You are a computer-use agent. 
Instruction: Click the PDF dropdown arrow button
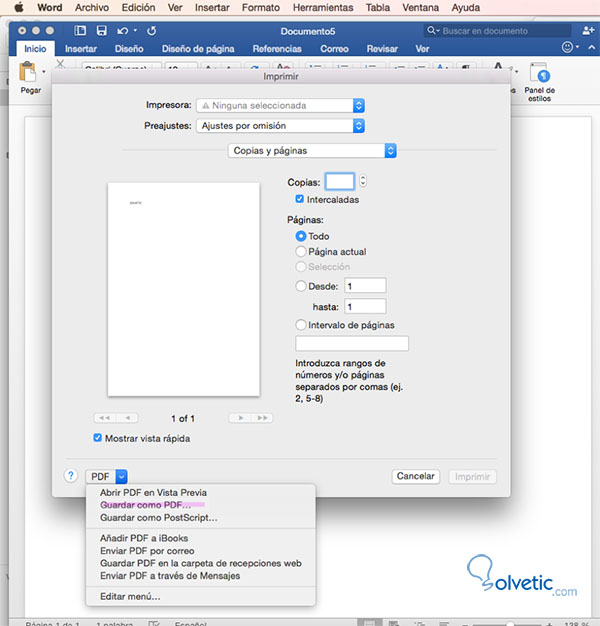tap(121, 476)
